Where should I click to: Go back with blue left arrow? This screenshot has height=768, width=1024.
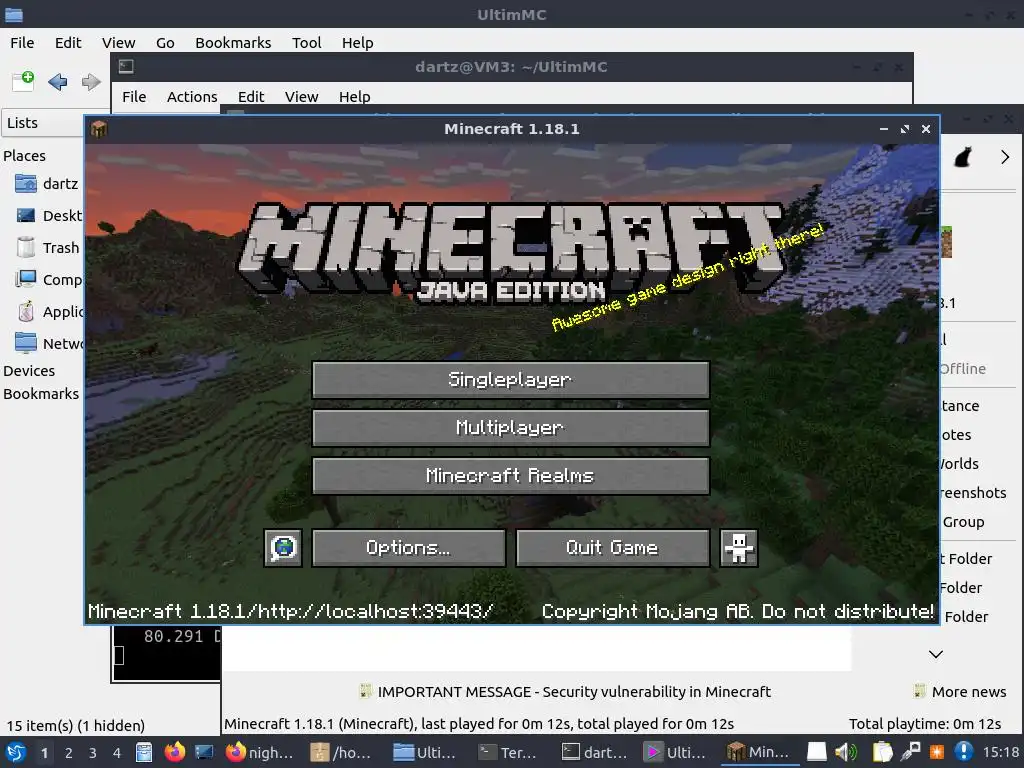point(57,82)
